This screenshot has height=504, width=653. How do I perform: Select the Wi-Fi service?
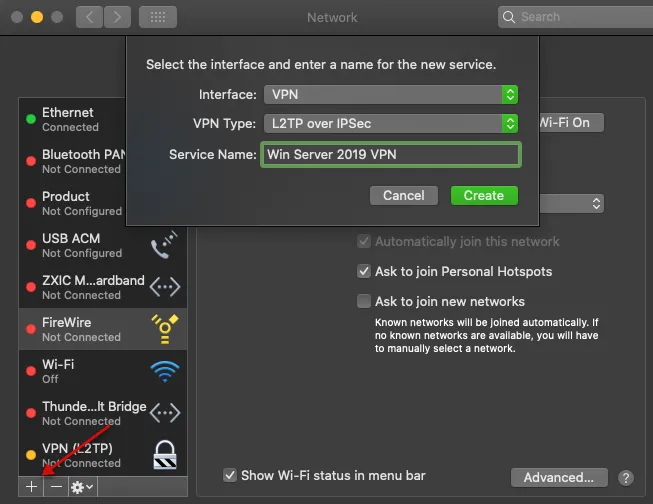pyautogui.click(x=103, y=371)
